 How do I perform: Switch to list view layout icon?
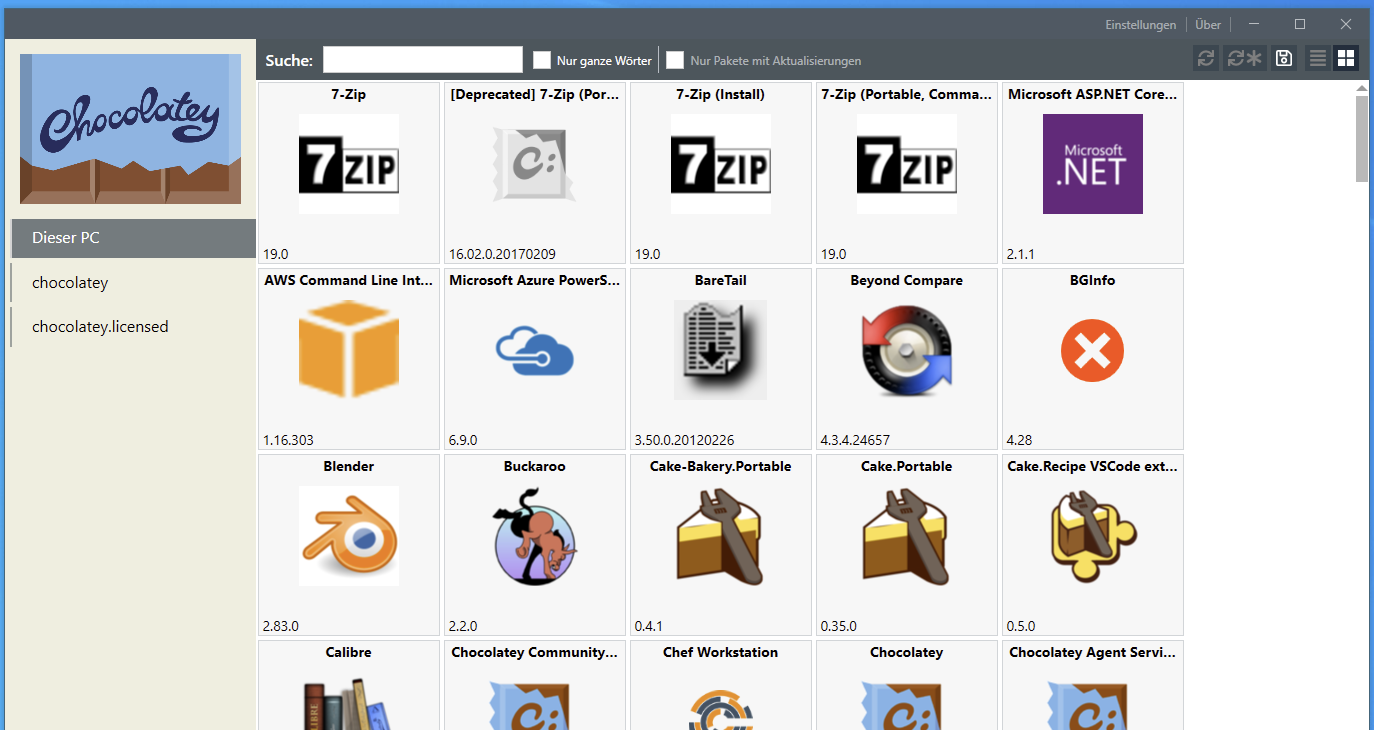[1318, 58]
